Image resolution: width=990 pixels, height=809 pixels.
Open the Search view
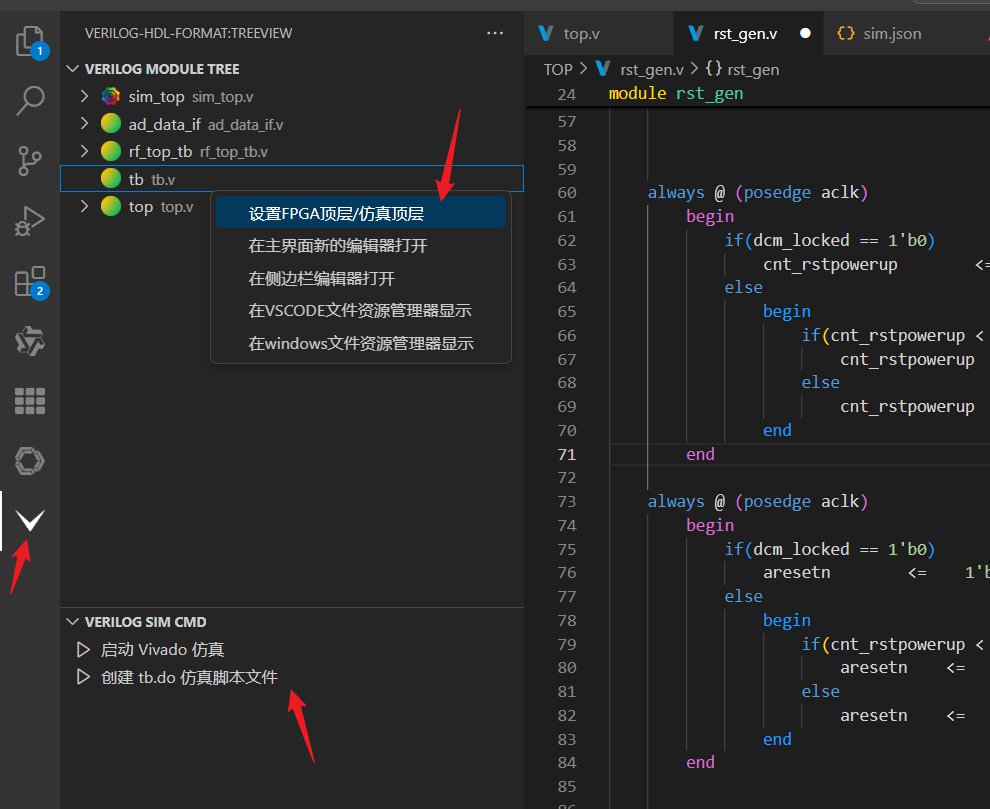30,100
